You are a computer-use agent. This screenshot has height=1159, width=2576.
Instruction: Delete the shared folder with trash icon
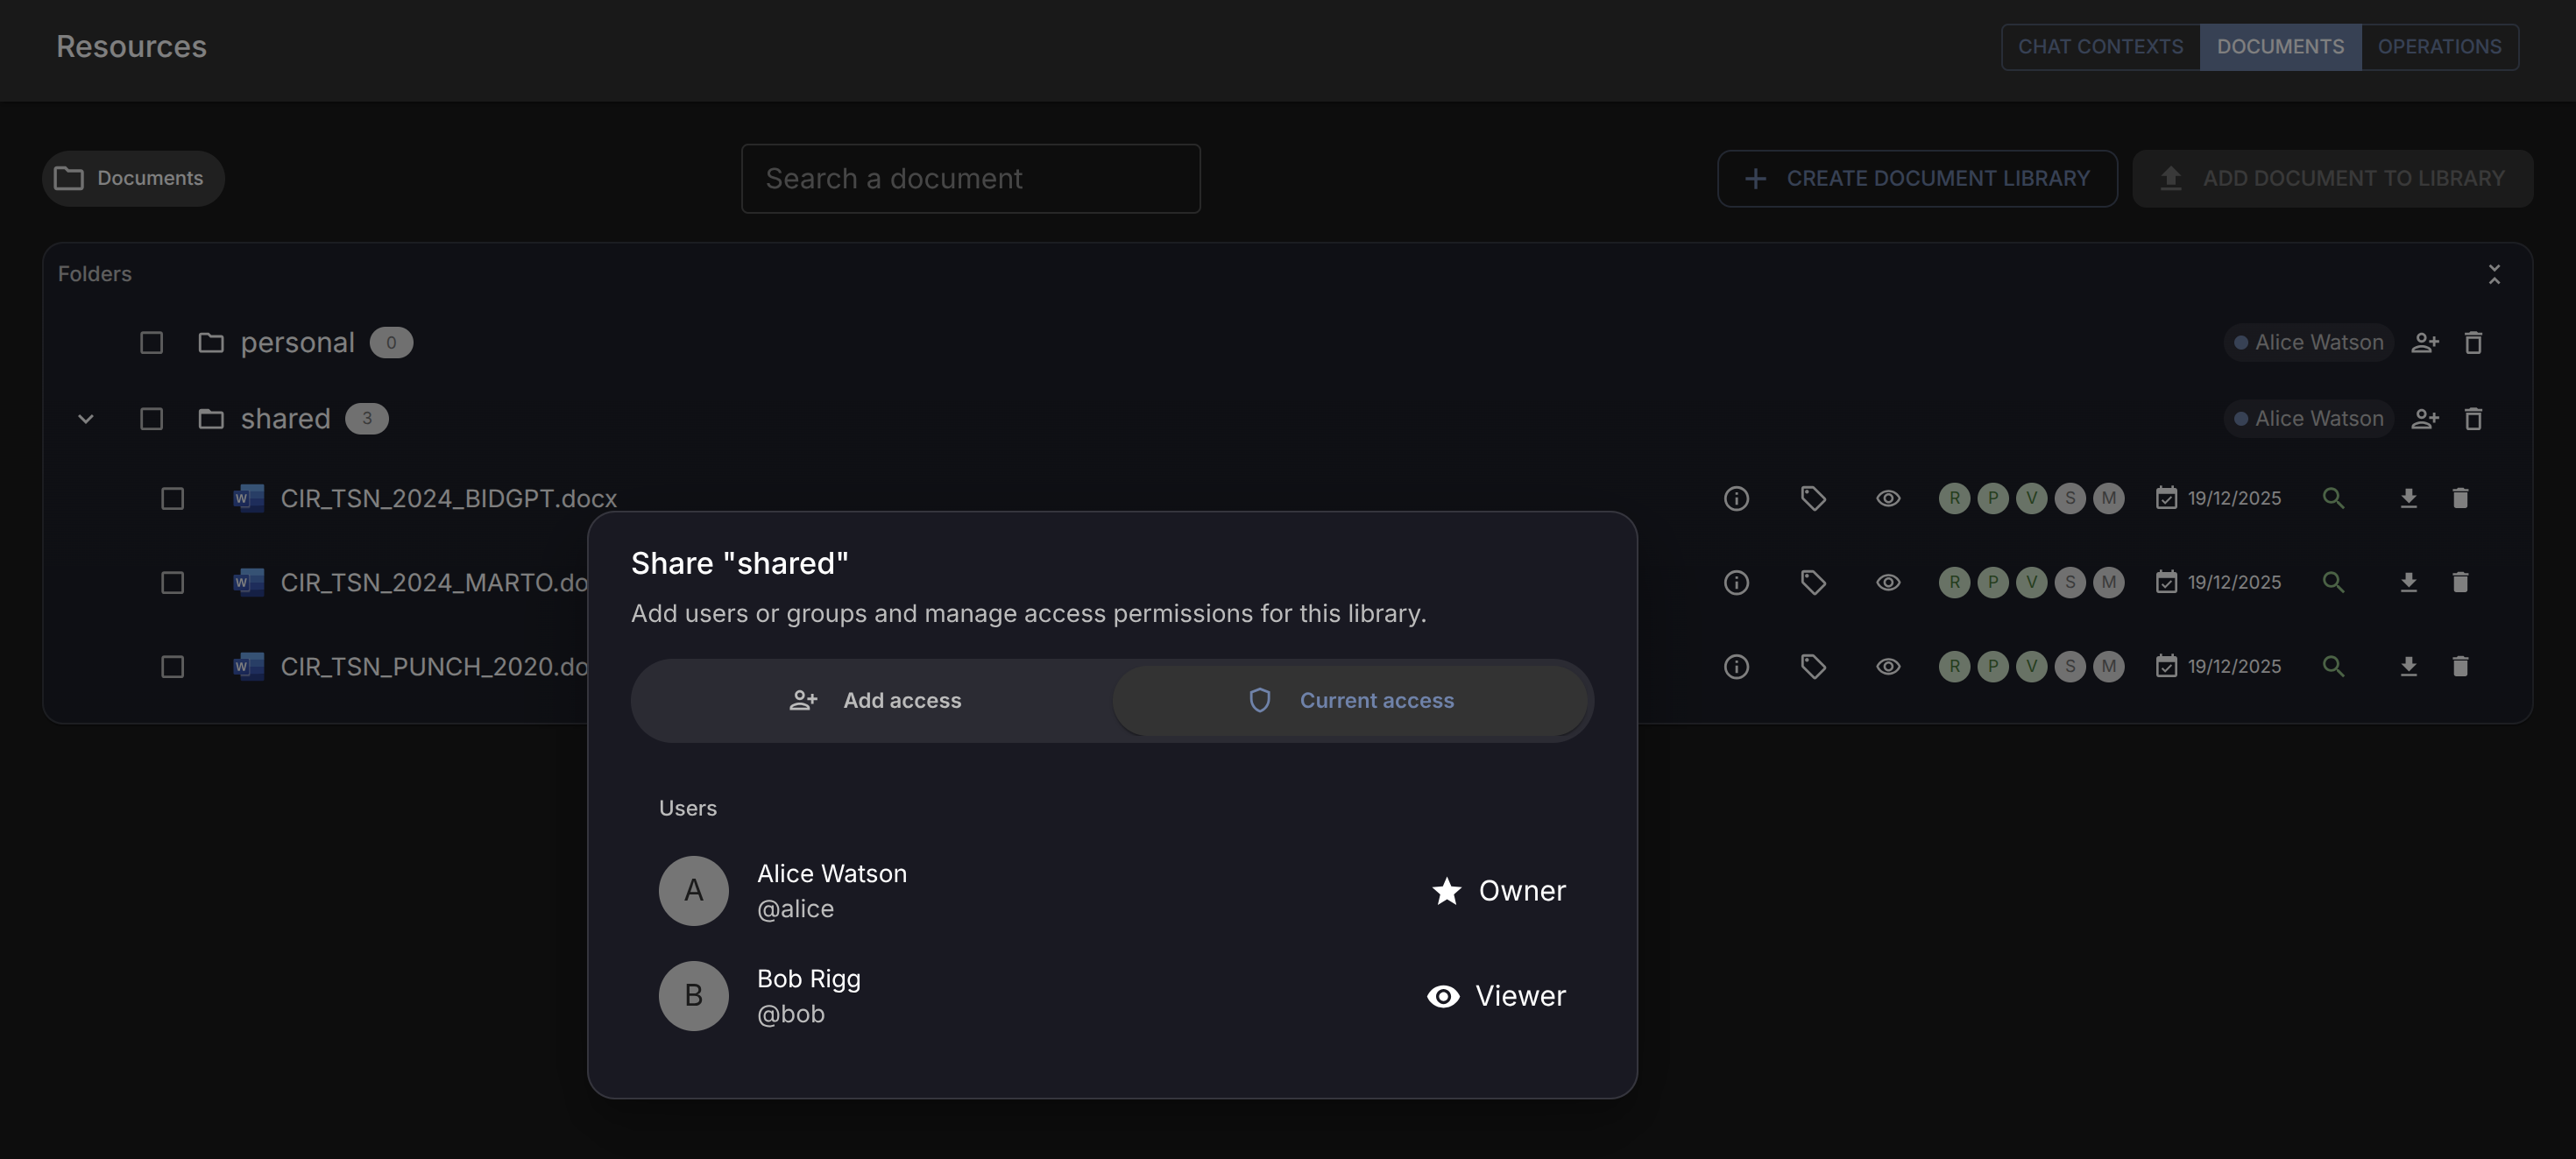2473,419
